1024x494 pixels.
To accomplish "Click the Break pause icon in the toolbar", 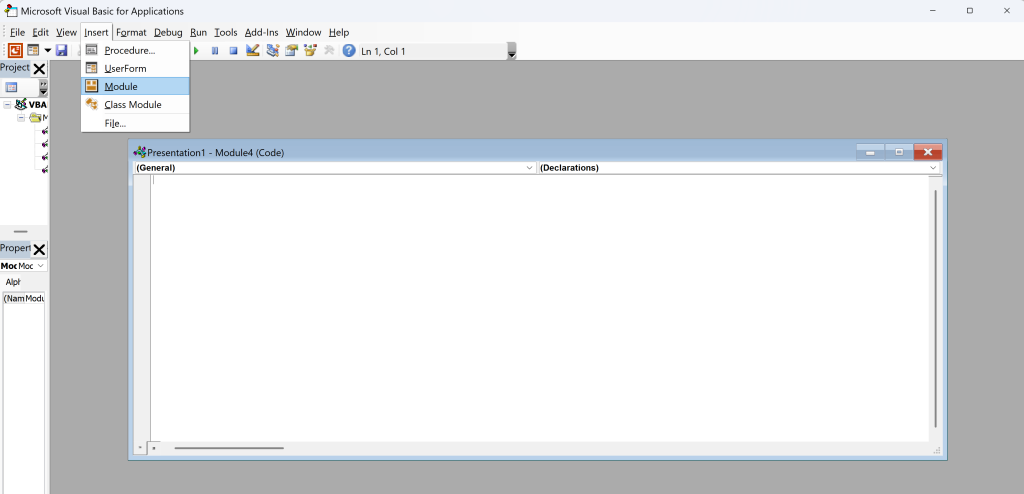I will tap(215, 50).
